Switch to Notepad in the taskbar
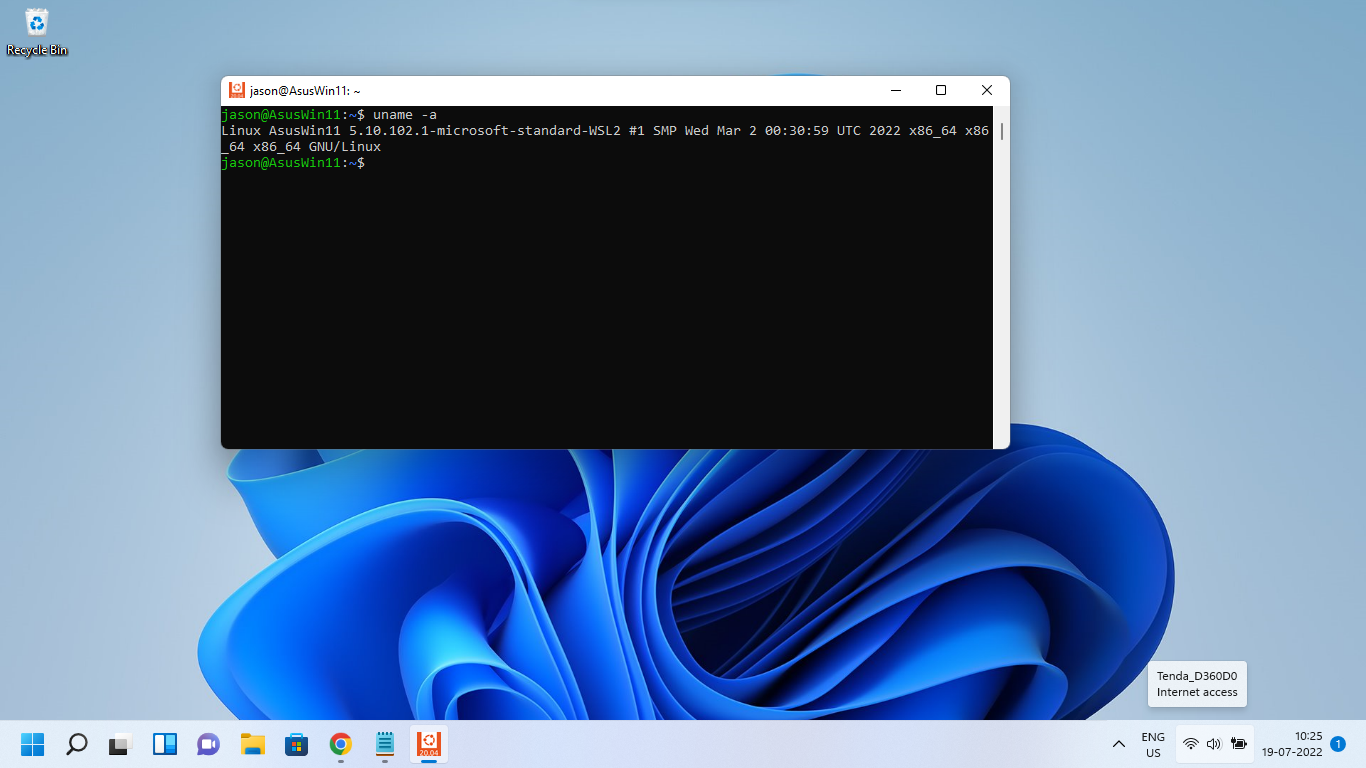The width and height of the screenshot is (1366, 768). (x=384, y=744)
